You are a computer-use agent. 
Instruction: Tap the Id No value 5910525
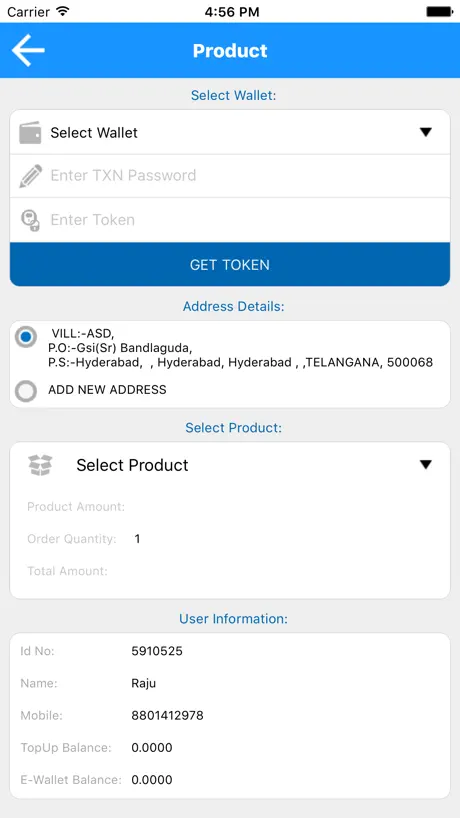[157, 651]
